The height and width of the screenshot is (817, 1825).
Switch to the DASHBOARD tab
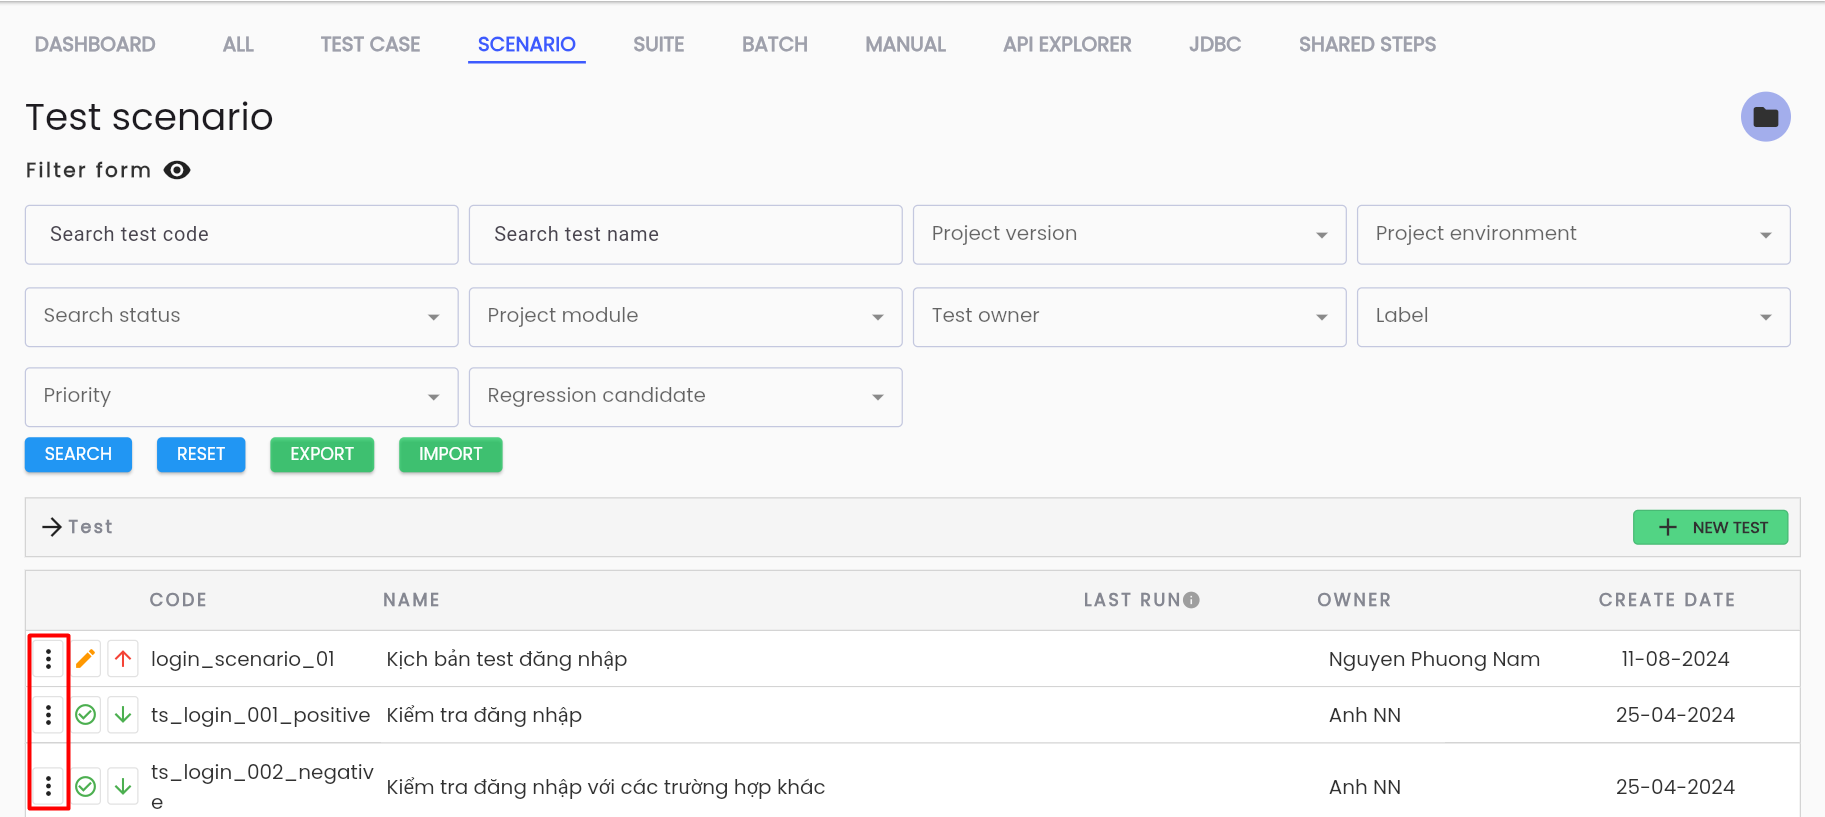[95, 45]
